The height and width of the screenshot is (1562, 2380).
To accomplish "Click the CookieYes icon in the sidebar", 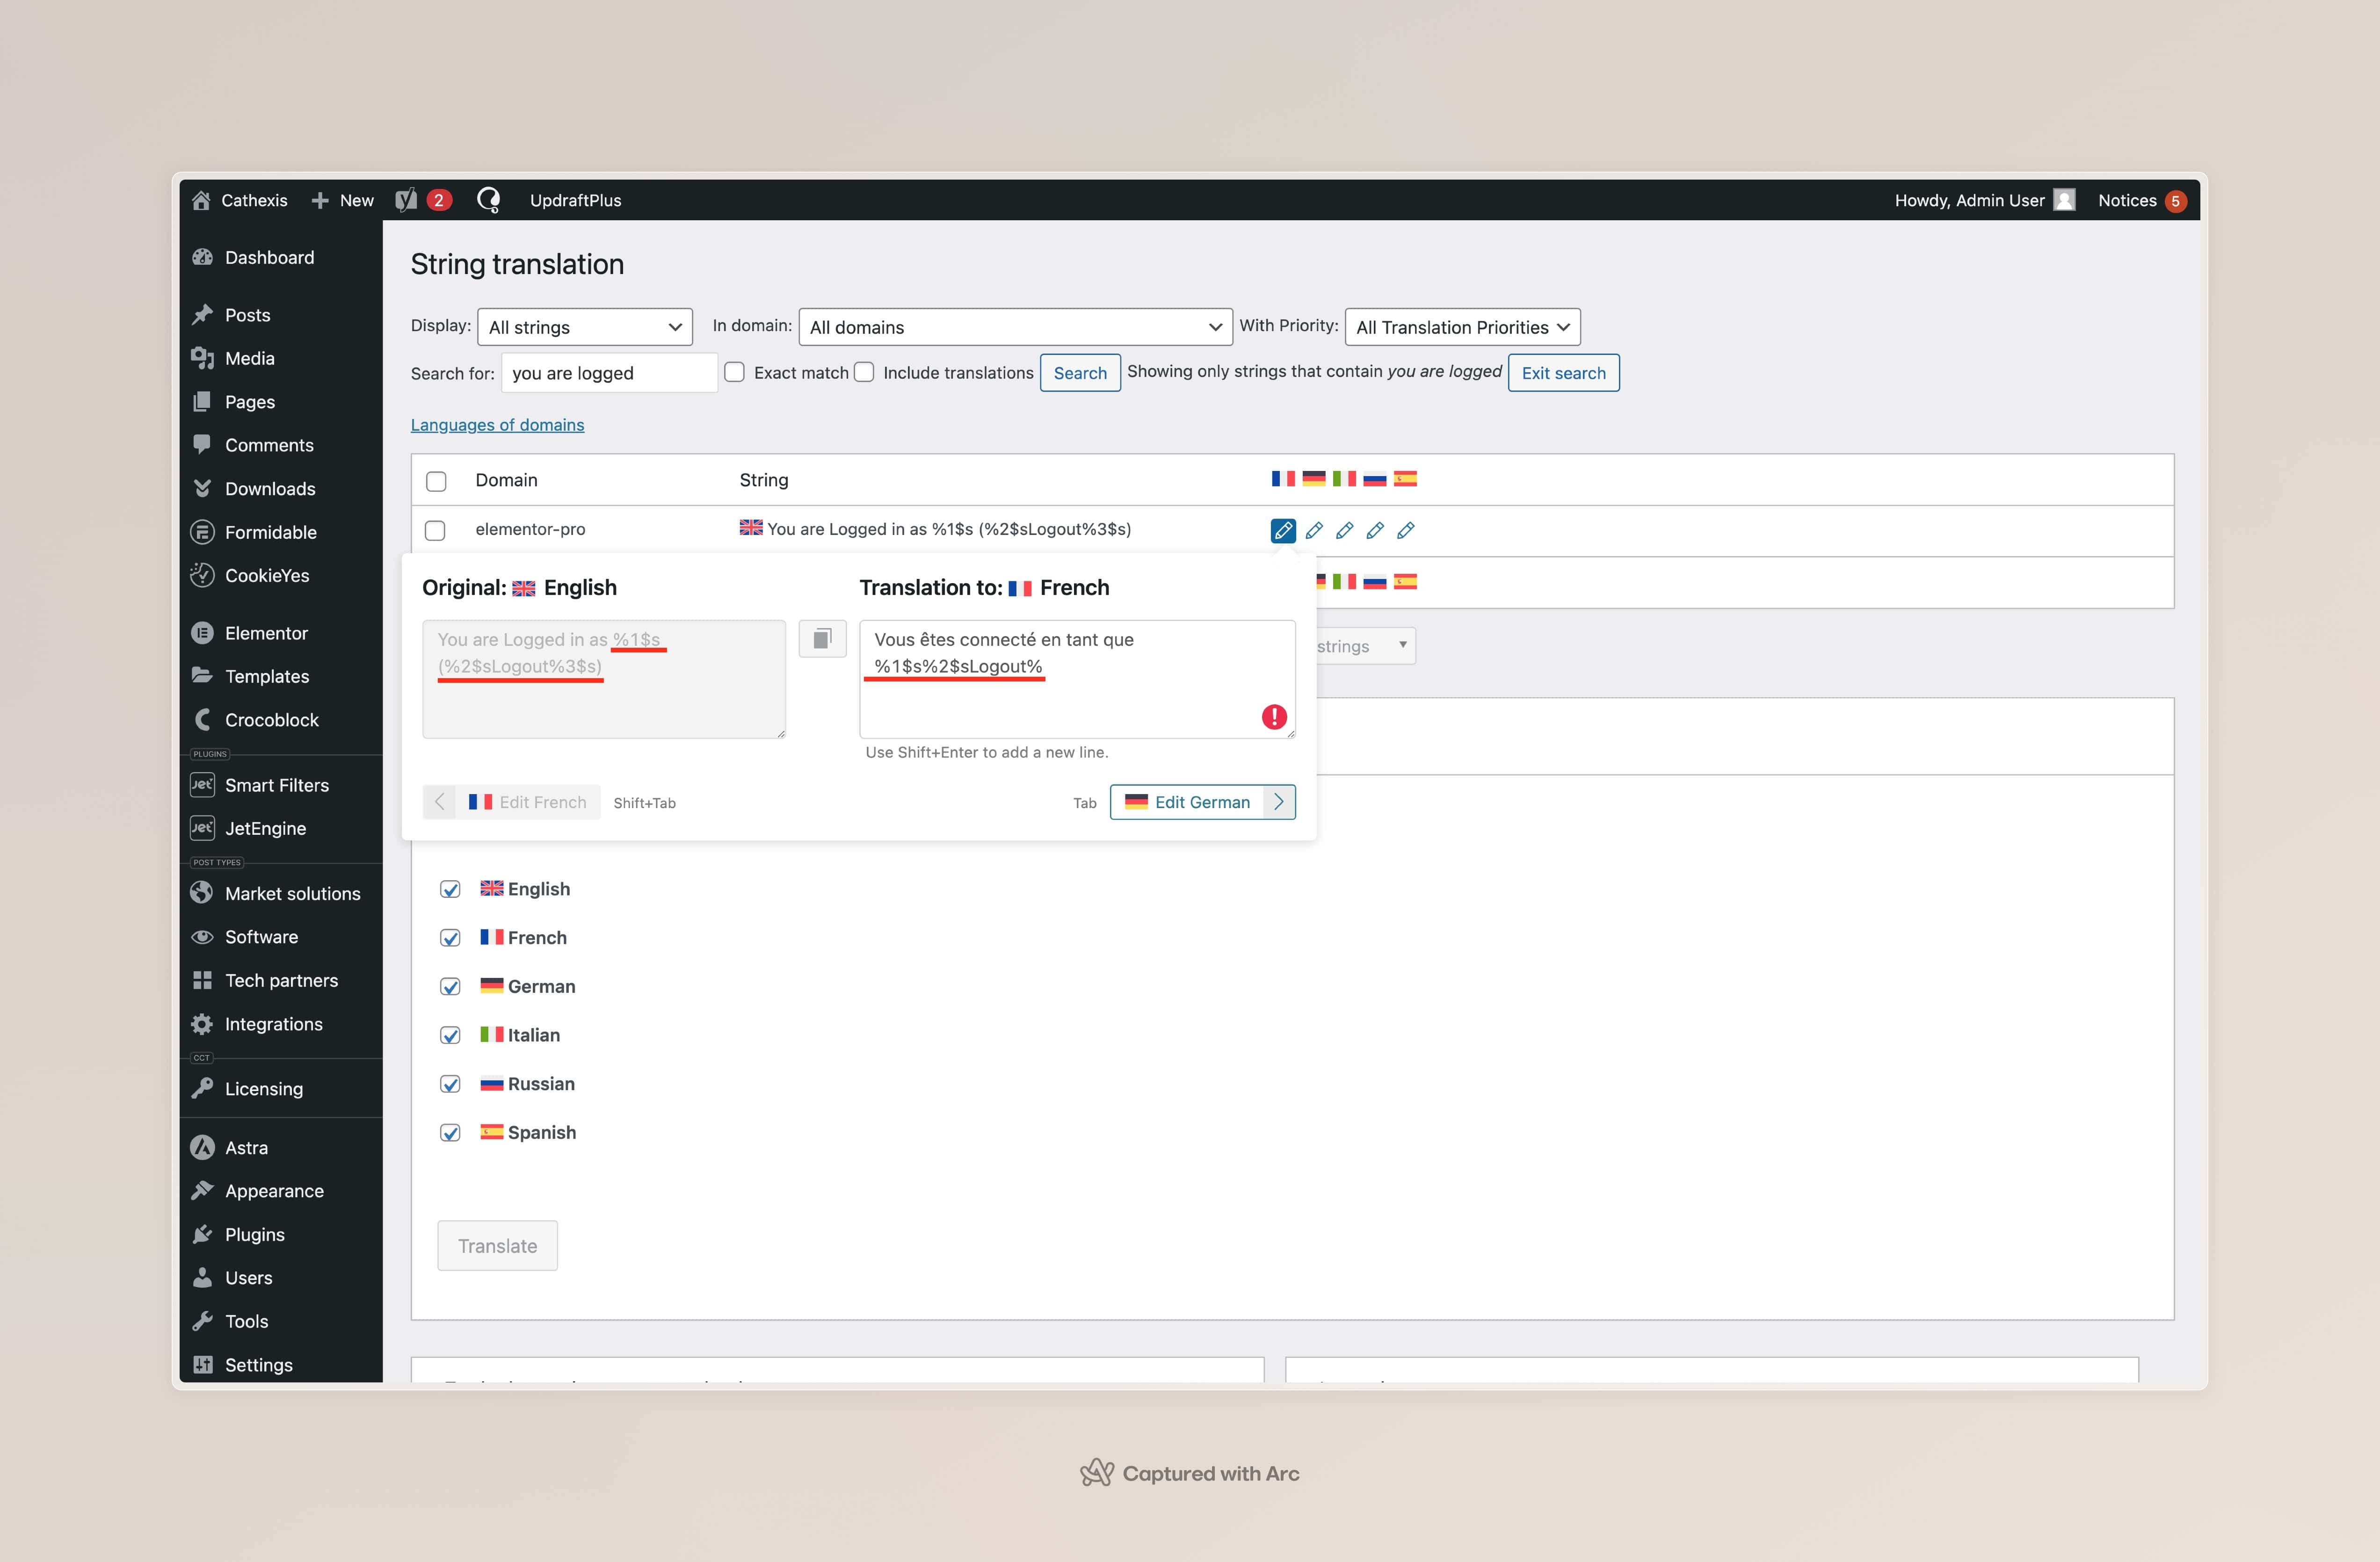I will (x=202, y=575).
